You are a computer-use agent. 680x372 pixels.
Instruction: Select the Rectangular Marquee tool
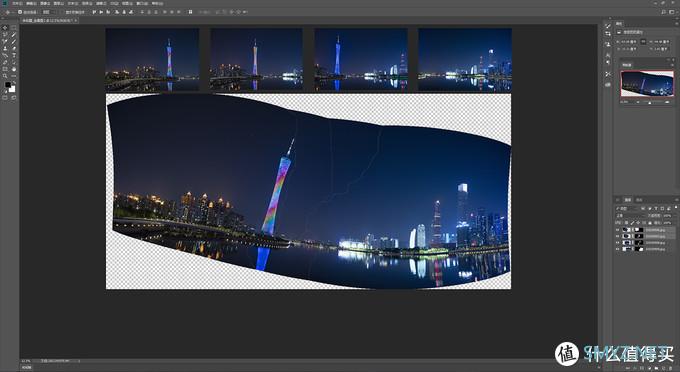[13, 28]
